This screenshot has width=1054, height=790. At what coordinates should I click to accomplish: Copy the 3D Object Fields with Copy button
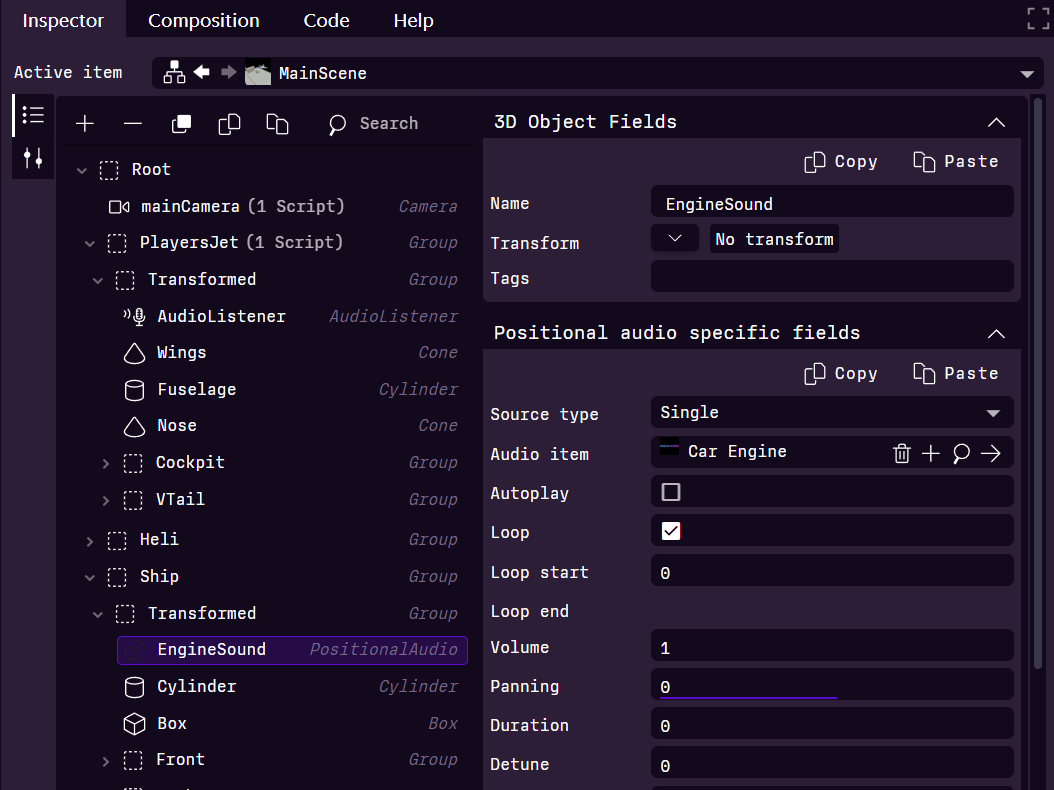[841, 161]
